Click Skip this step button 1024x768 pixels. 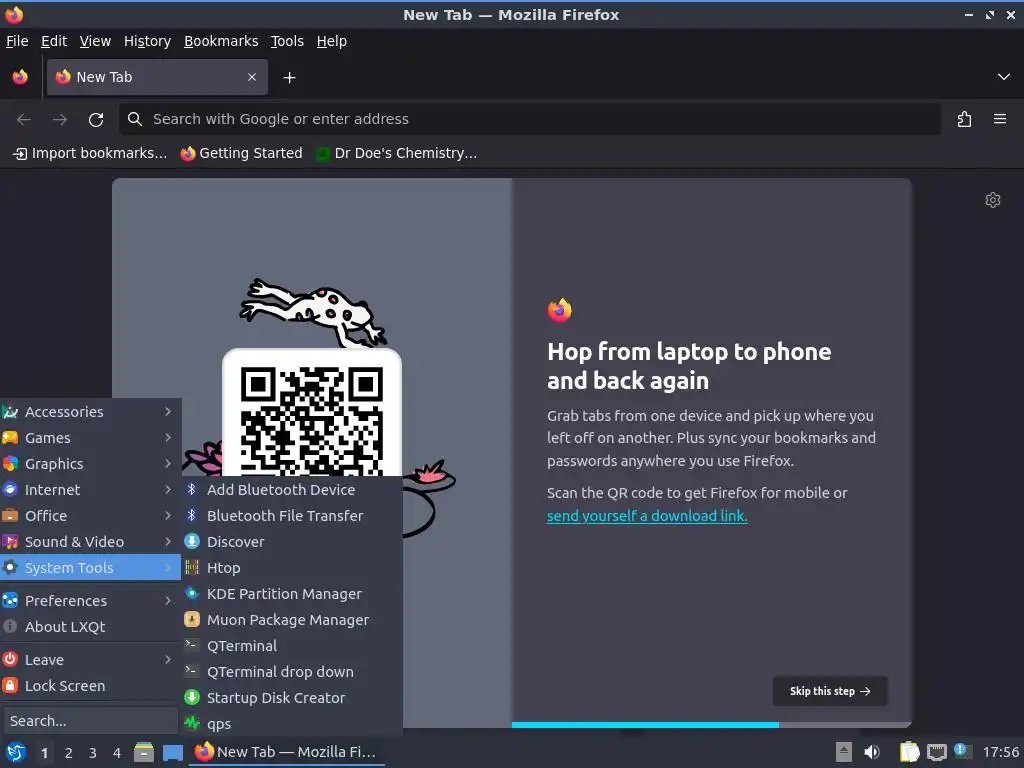830,692
